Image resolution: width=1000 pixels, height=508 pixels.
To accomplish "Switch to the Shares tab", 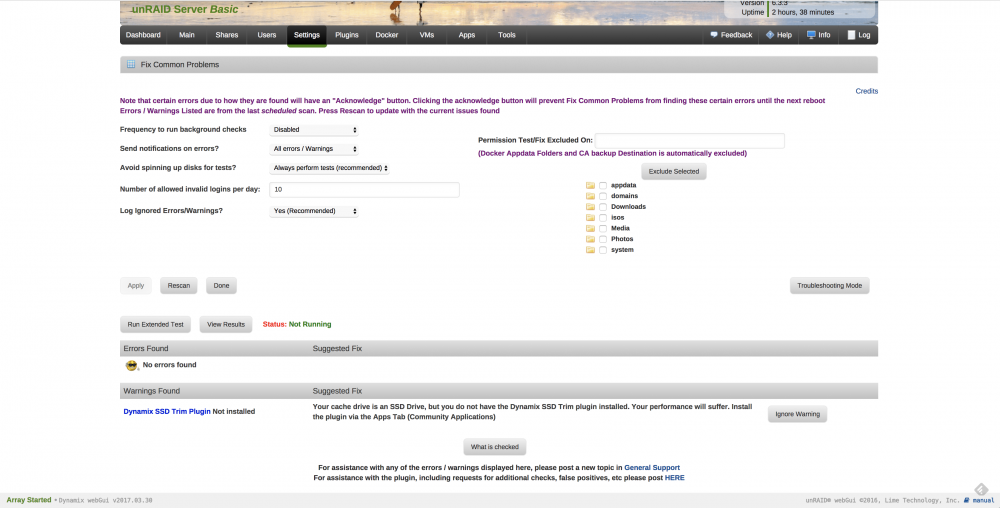I will click(226, 35).
